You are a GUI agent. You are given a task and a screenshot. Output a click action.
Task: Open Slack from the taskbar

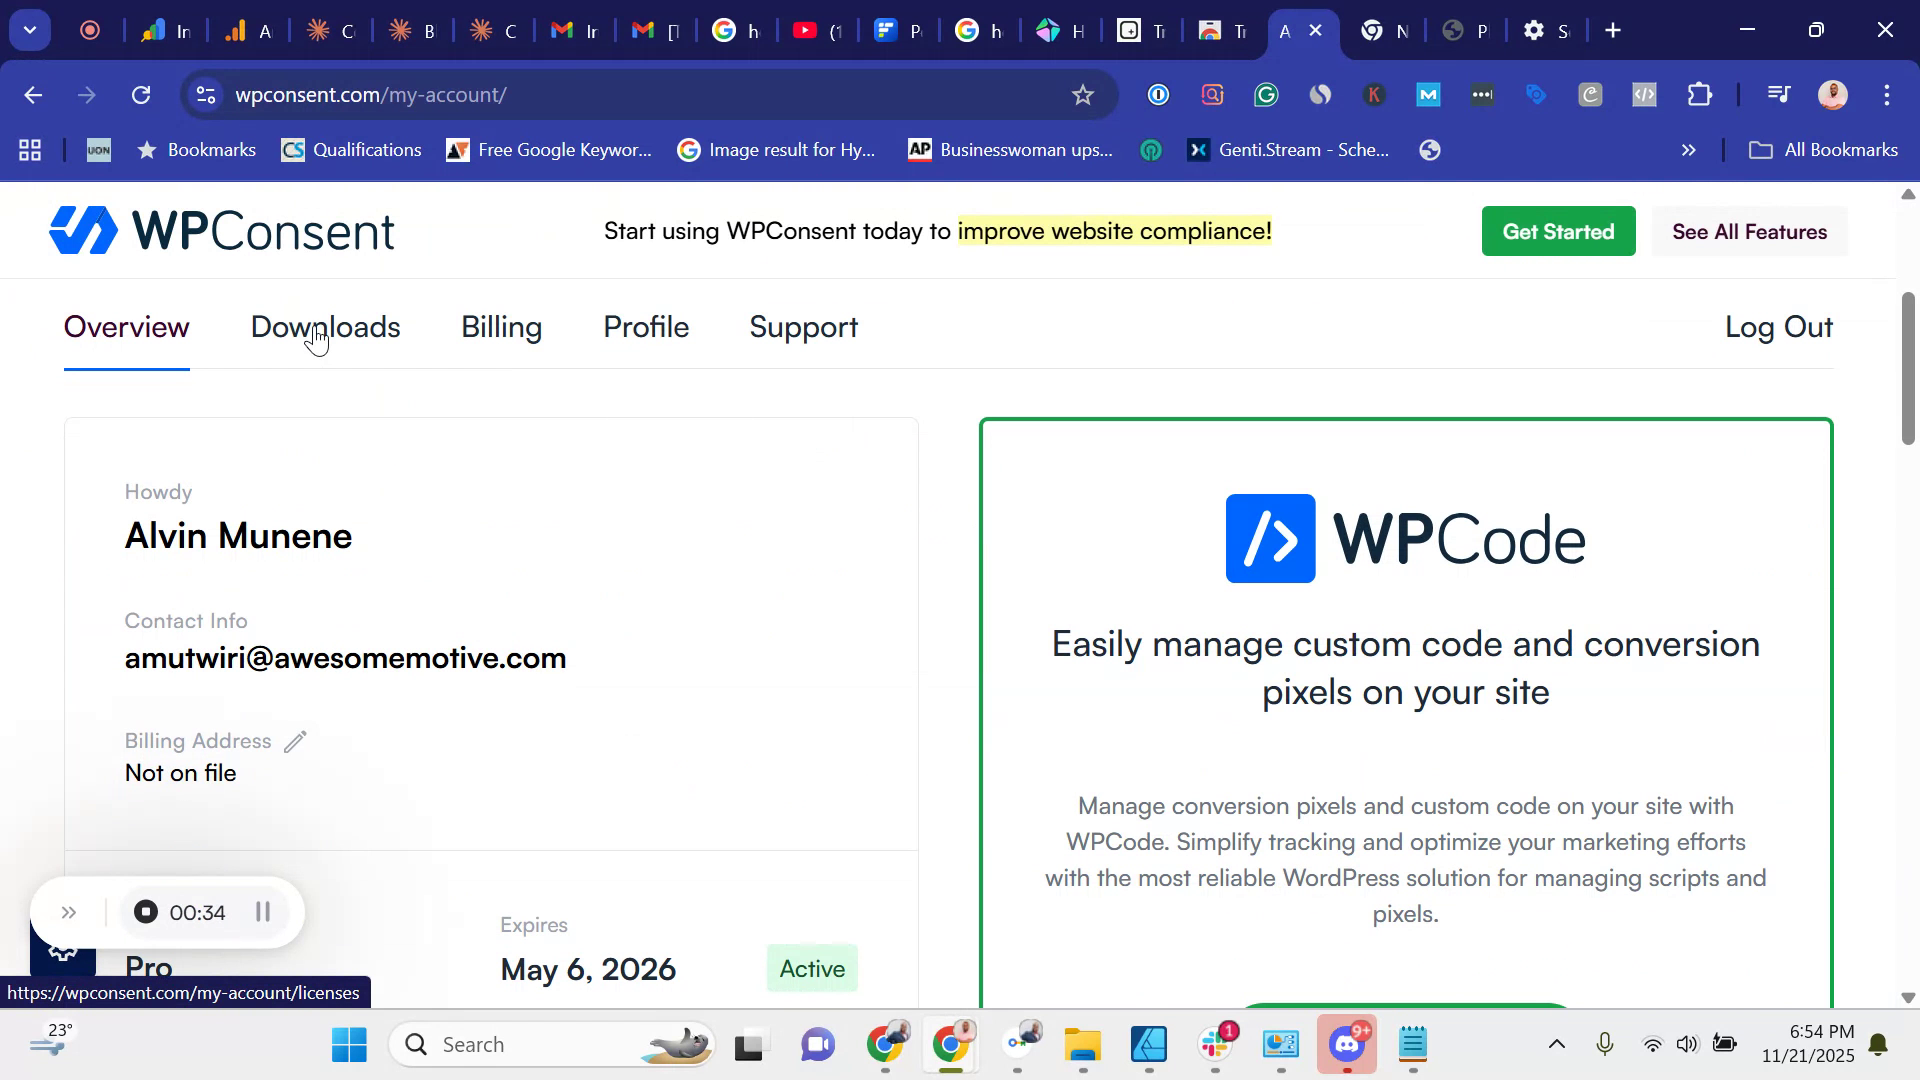click(x=1215, y=1044)
